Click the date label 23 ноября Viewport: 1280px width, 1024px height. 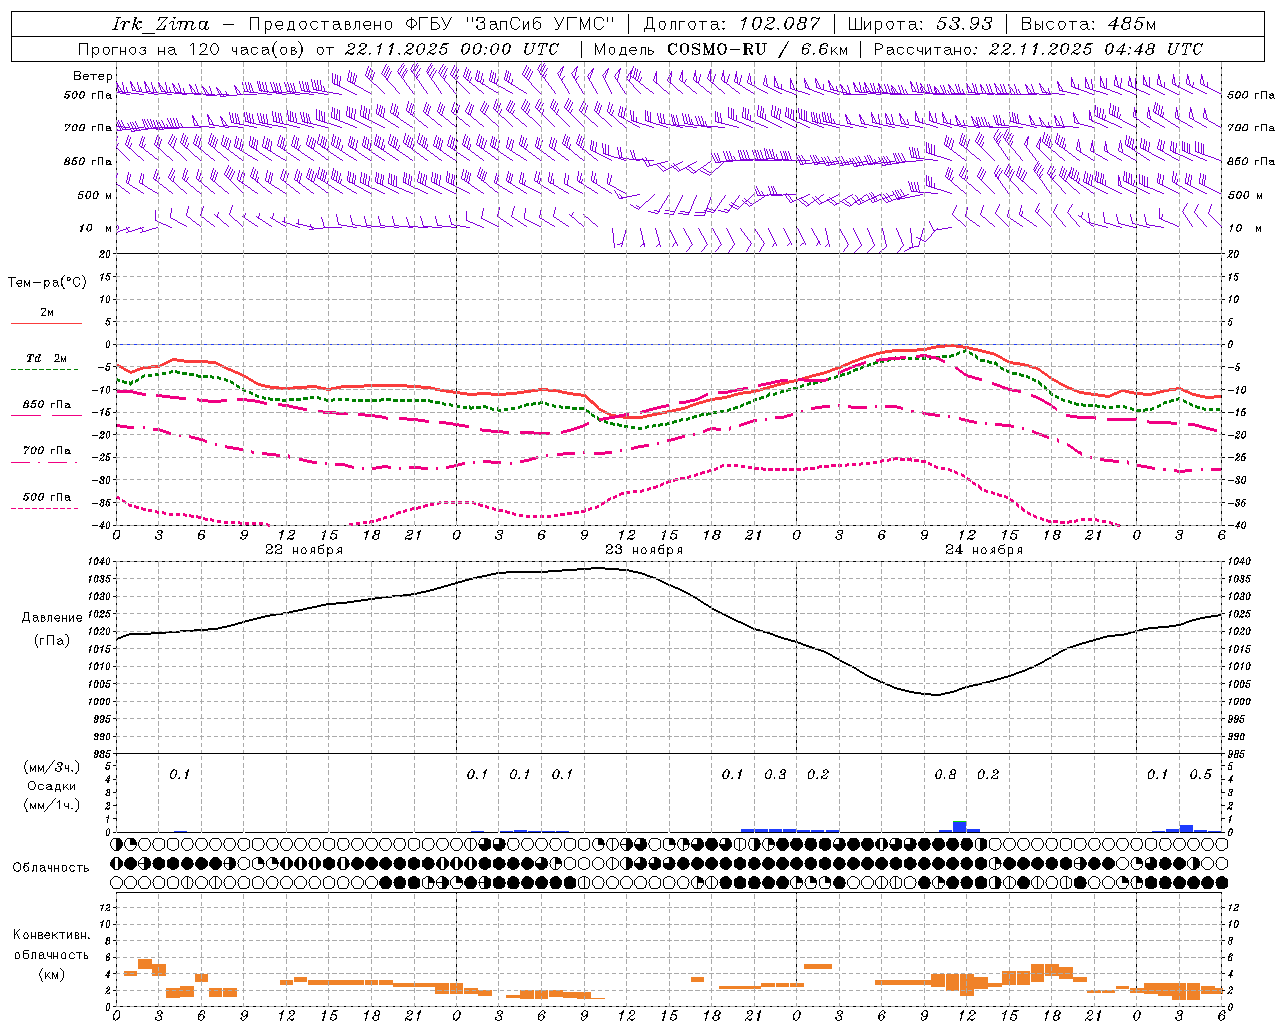pyautogui.click(x=644, y=550)
